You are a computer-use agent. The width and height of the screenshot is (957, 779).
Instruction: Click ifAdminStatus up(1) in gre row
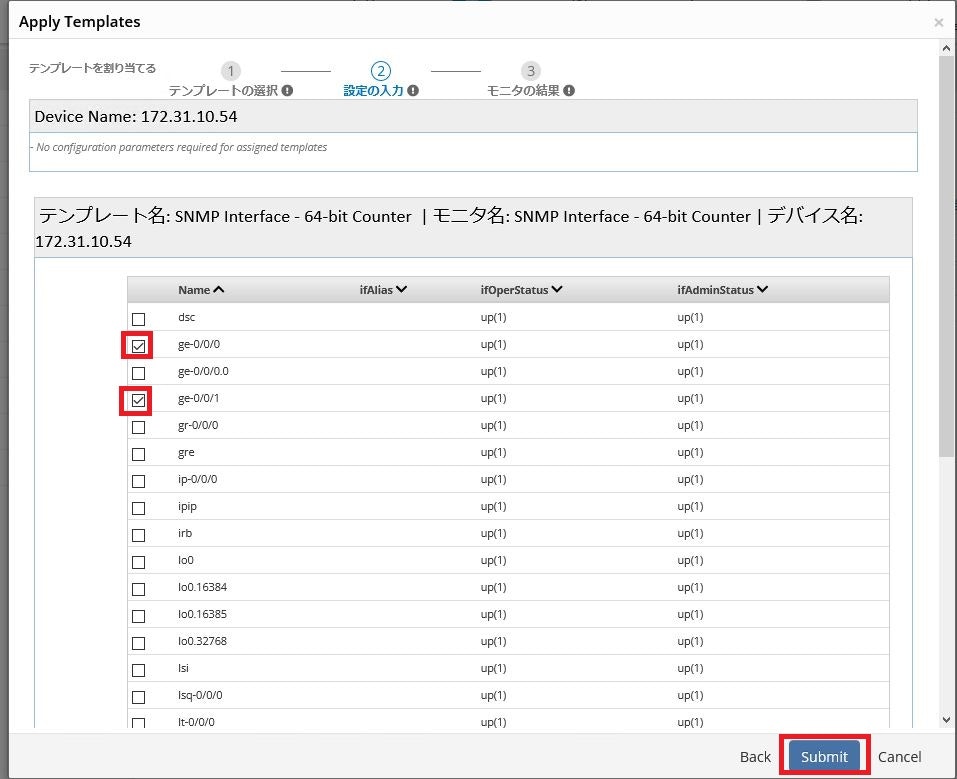coord(690,452)
